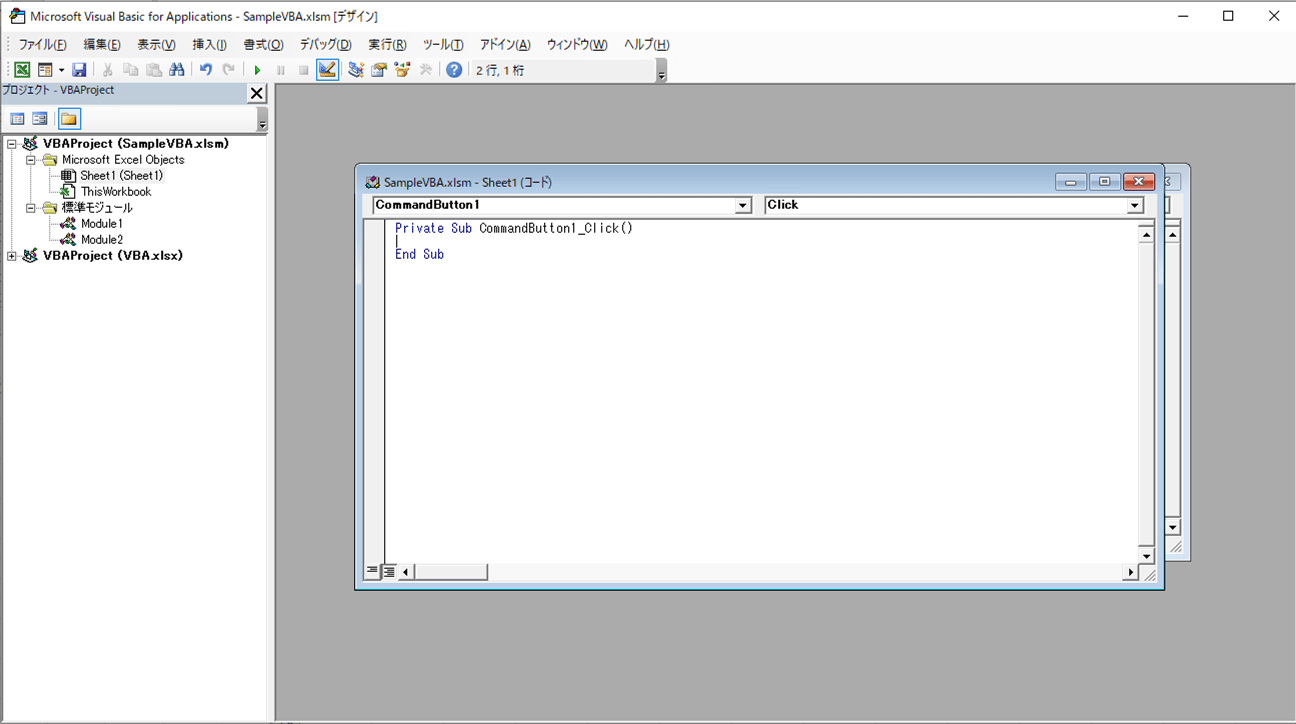Open the Click procedure dropdown
Viewport: 1296px width, 724px height.
(1135, 205)
